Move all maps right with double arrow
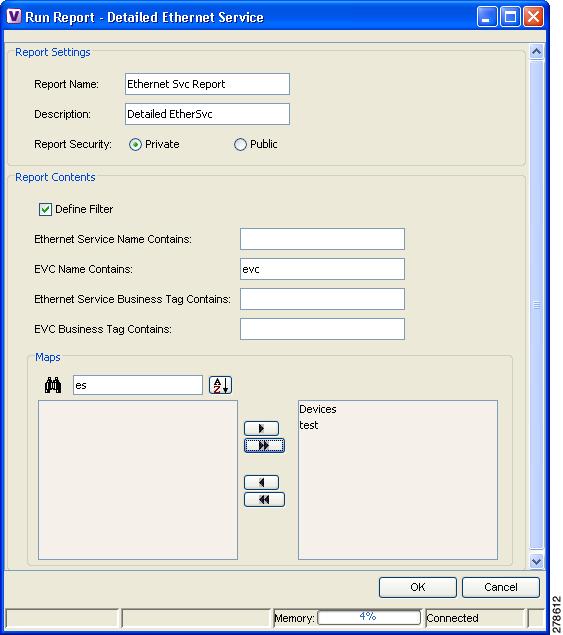The height and width of the screenshot is (635, 563). (264, 445)
